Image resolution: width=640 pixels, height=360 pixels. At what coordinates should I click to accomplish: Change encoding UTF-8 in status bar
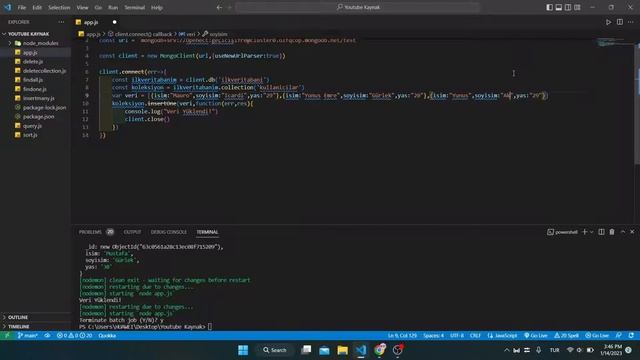click(x=457, y=336)
